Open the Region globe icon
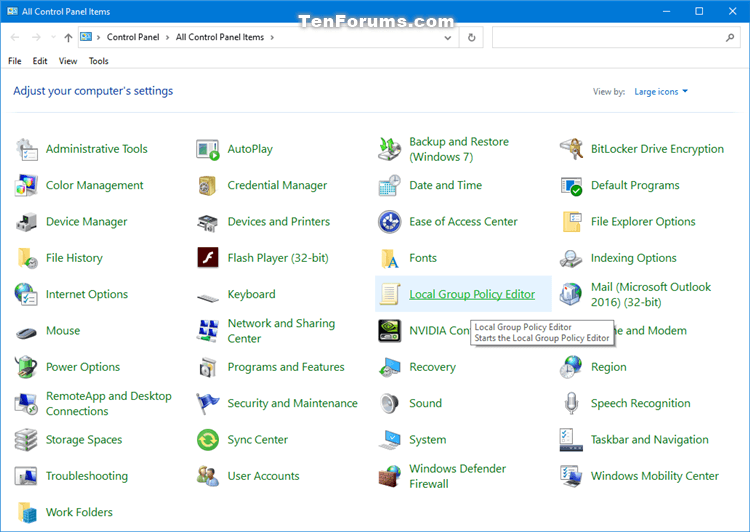This screenshot has height=532, width=750. [571, 367]
